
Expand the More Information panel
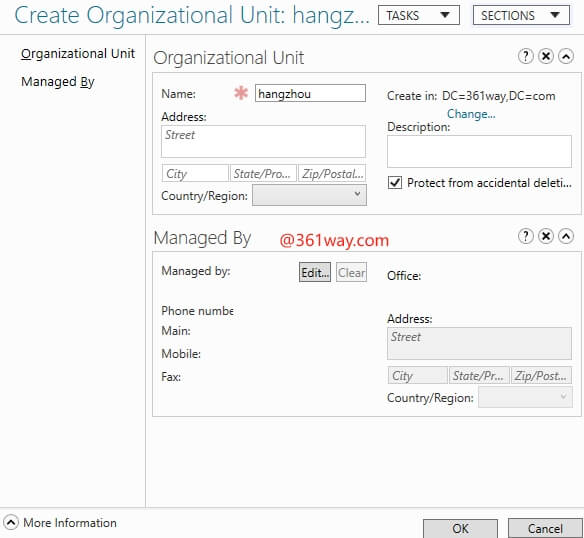[x=11, y=522]
